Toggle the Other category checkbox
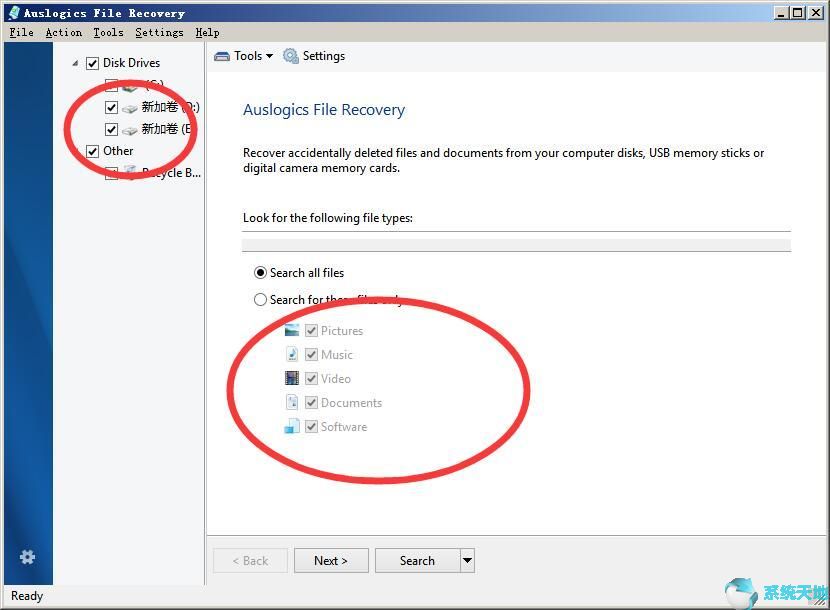This screenshot has width=830, height=610. click(x=92, y=150)
